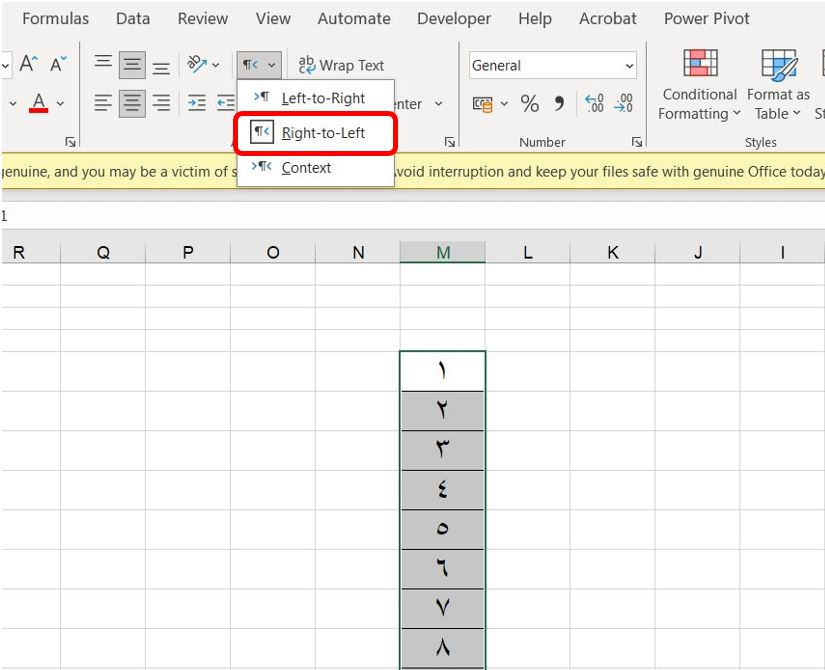Image resolution: width=825 pixels, height=670 pixels.
Task: Enable Wrap Text
Action: pos(341,65)
